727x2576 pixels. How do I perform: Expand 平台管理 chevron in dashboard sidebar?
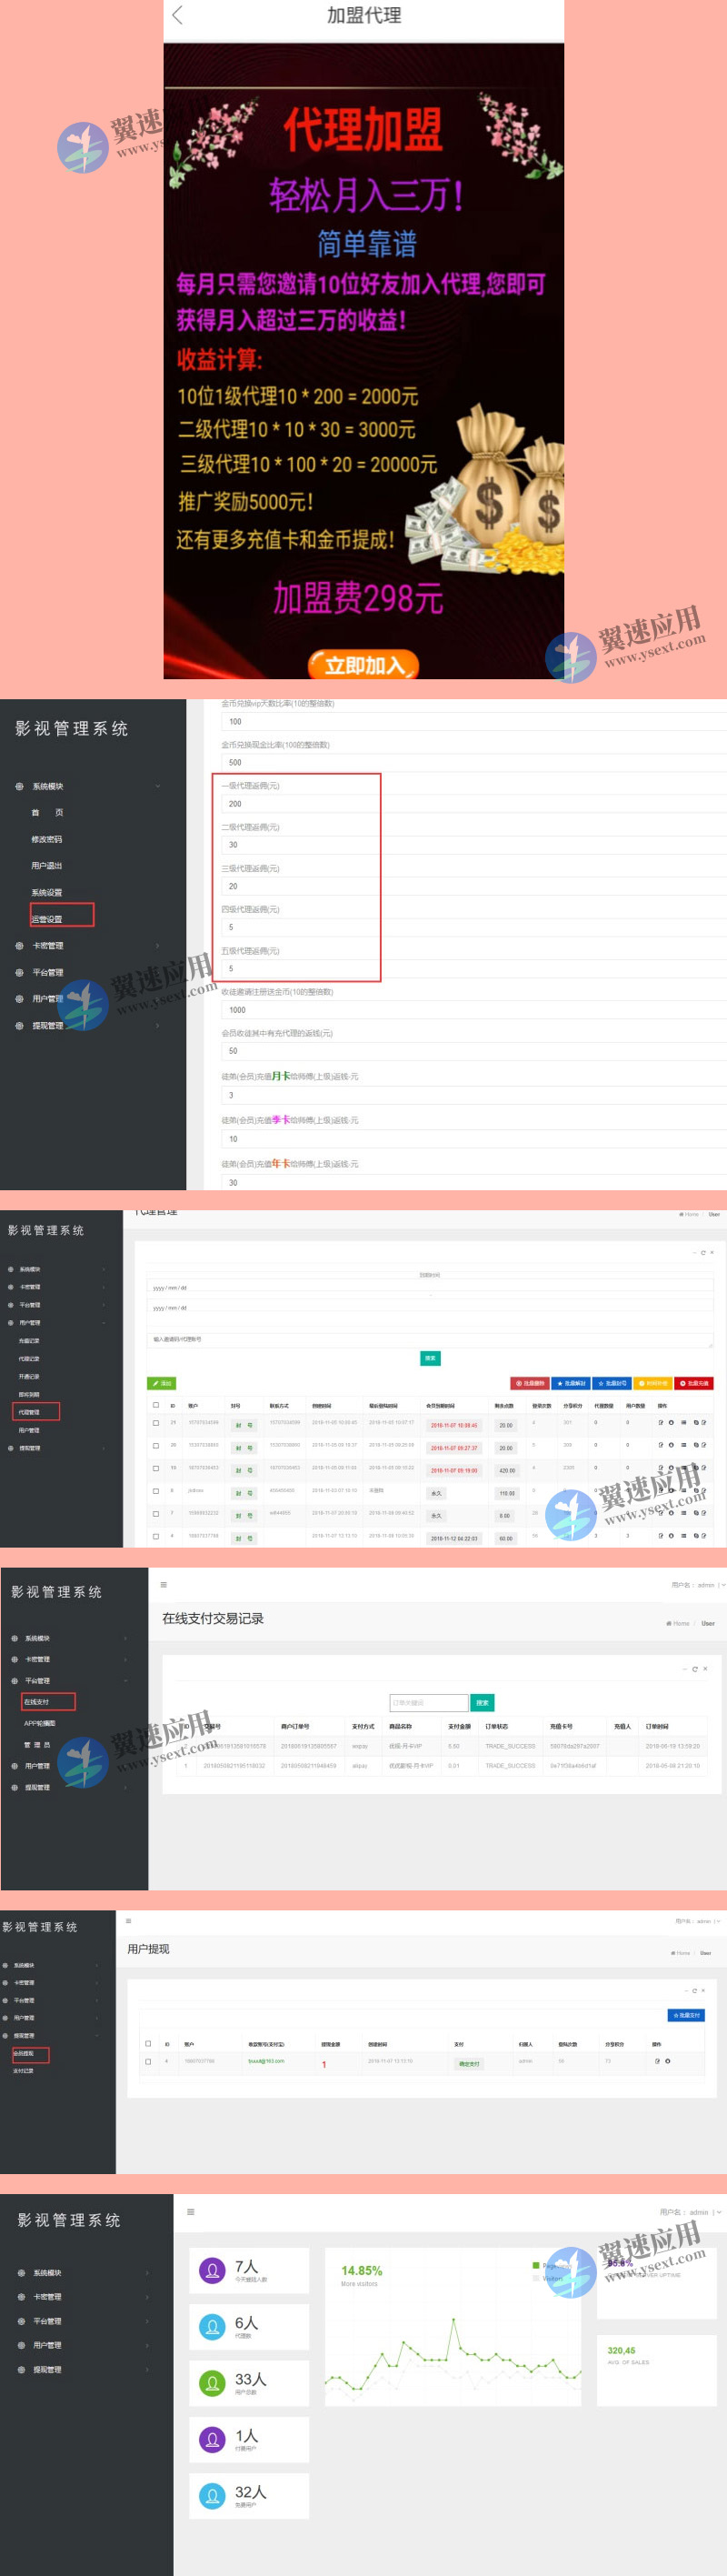(x=148, y=2321)
